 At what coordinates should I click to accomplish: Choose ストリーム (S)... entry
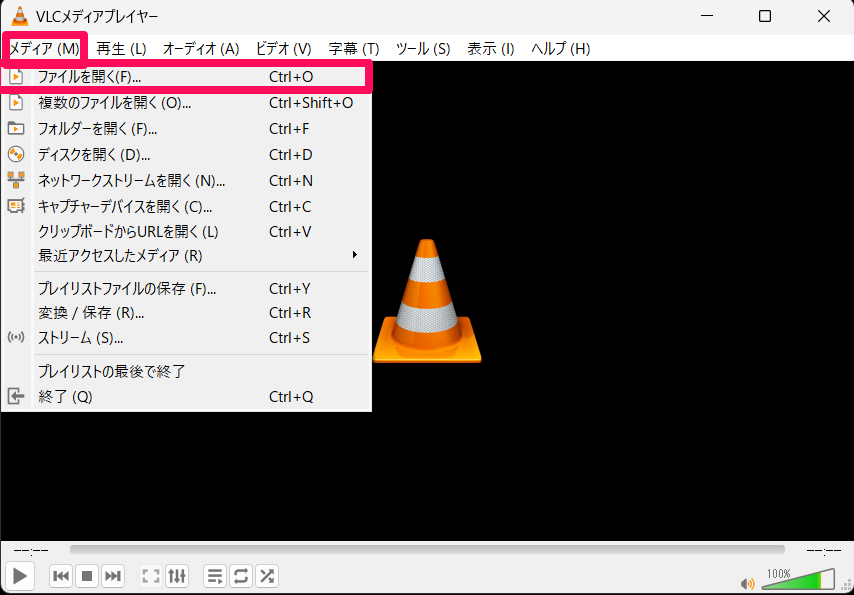point(186,338)
